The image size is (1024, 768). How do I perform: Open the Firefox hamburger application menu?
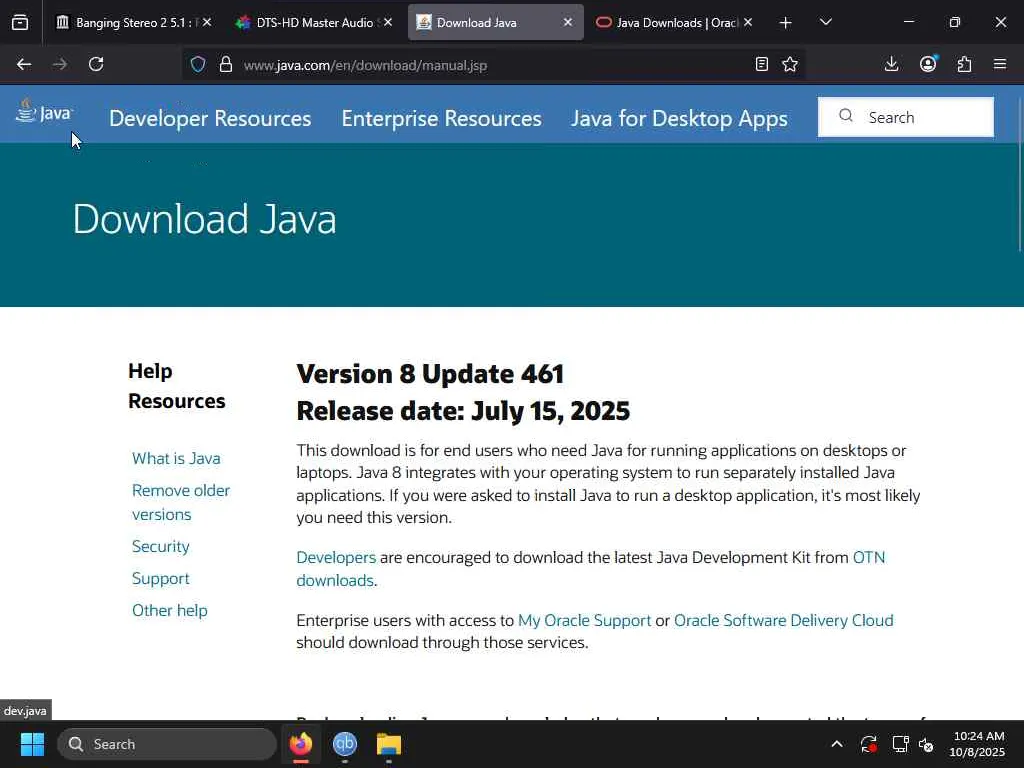pyautogui.click(x=1000, y=64)
